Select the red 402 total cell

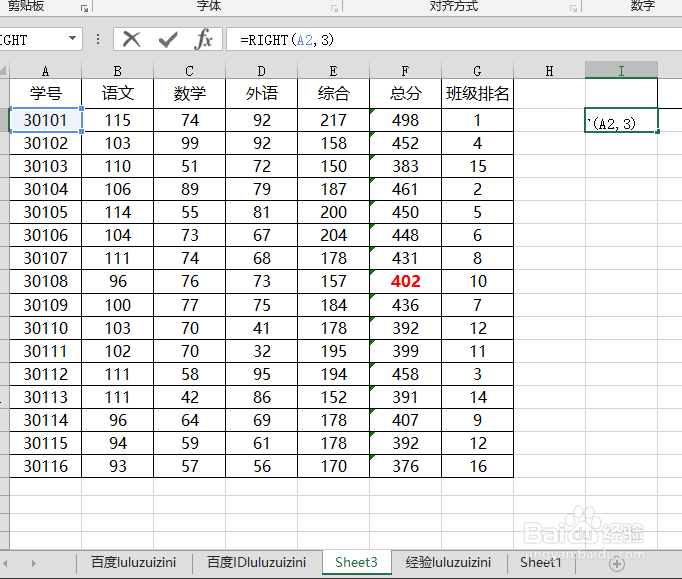tap(405, 281)
